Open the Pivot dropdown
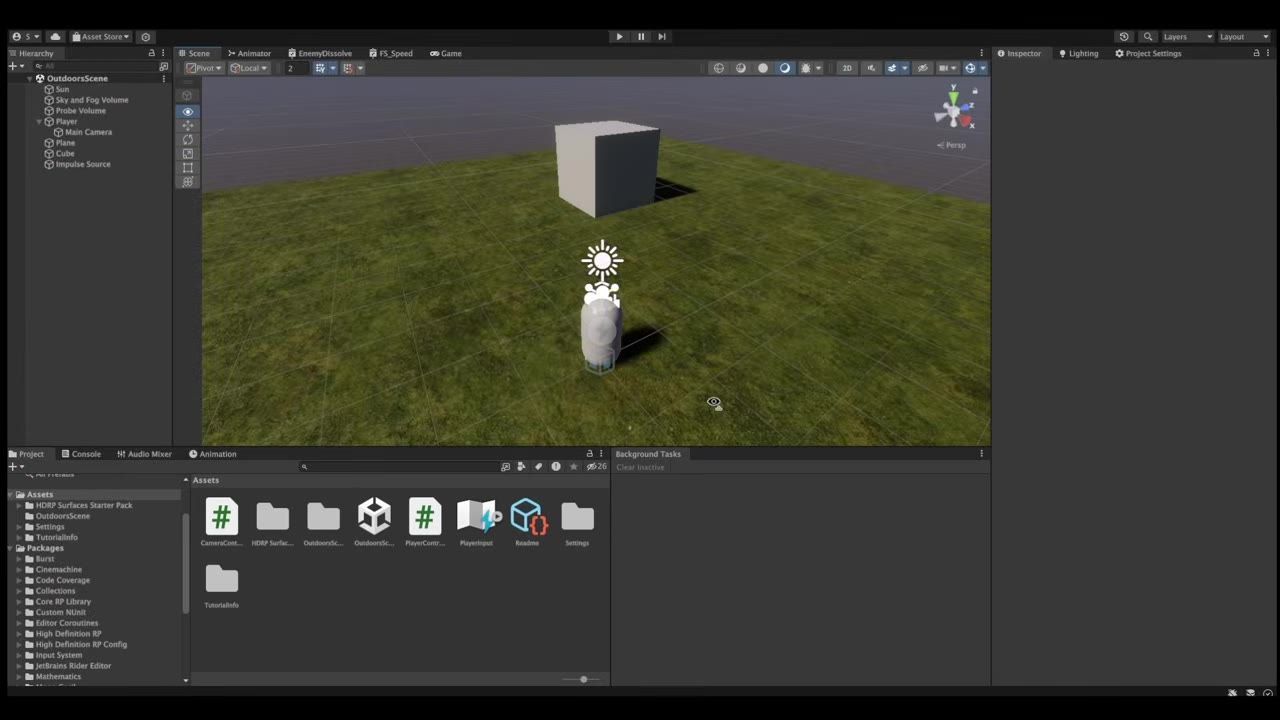 [x=205, y=68]
